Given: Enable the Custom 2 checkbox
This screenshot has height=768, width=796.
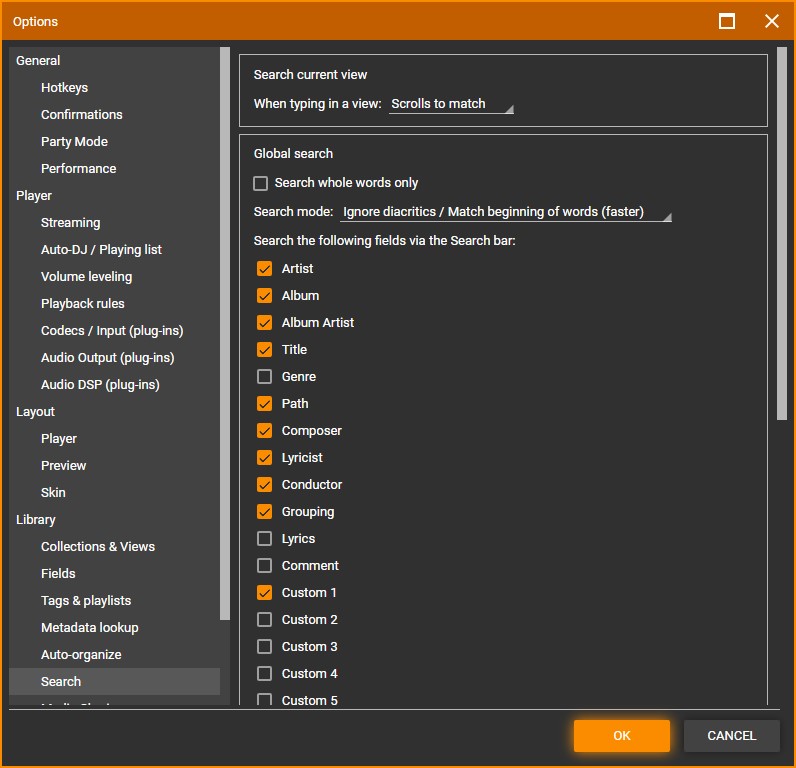Looking at the screenshot, I should click(x=264, y=619).
